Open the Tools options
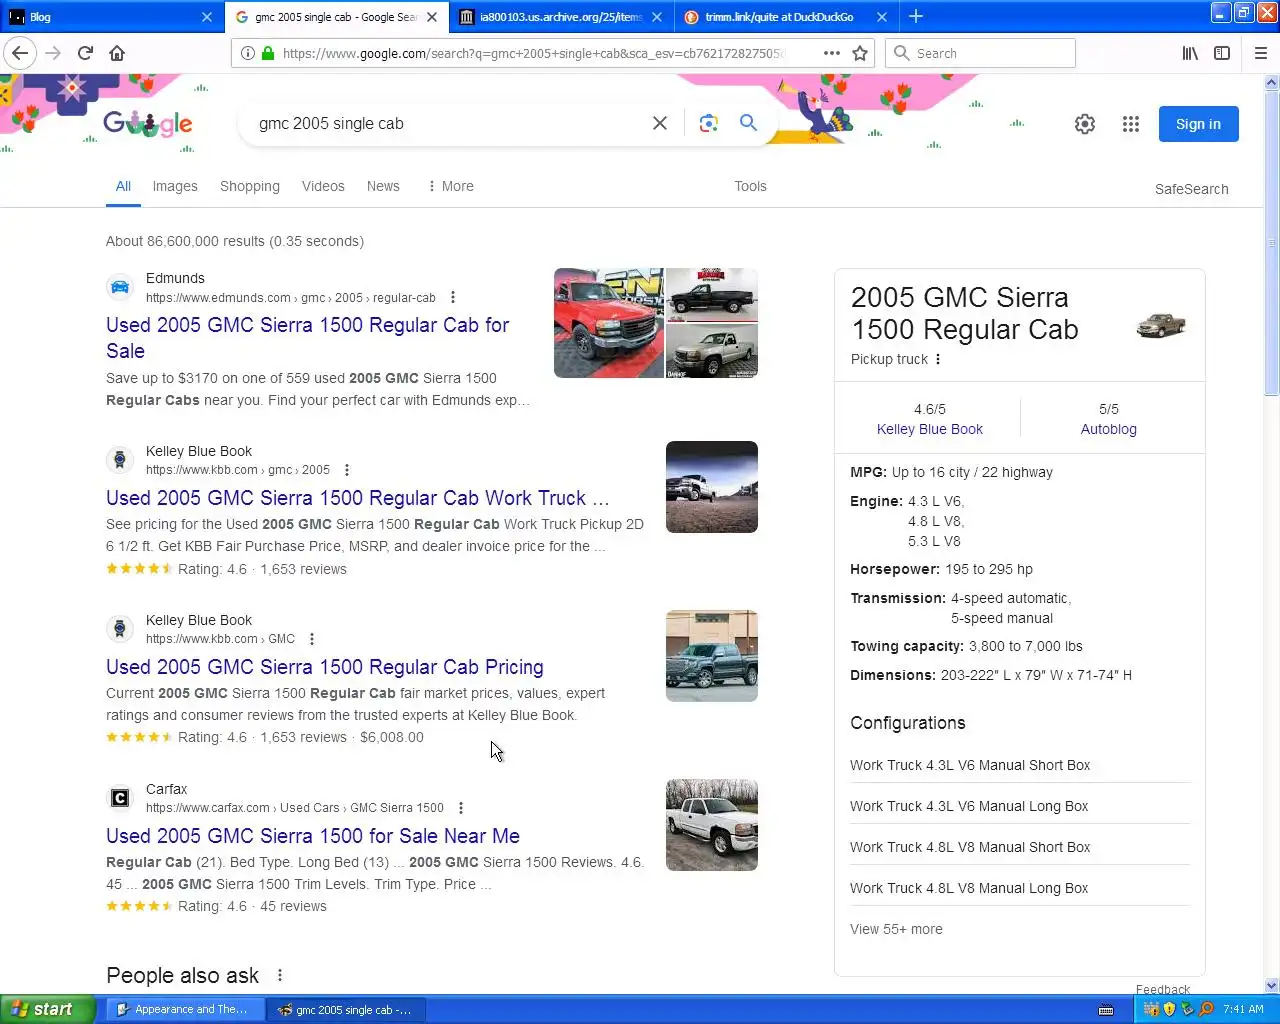1280x1024 pixels. (750, 186)
